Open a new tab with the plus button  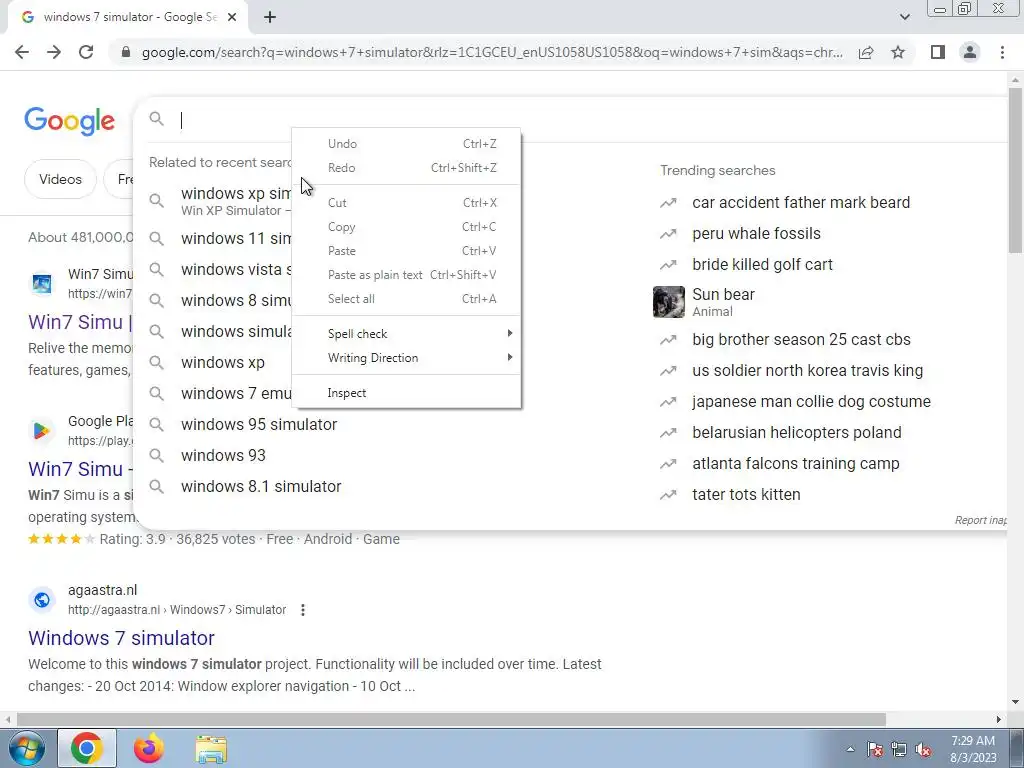(x=270, y=17)
